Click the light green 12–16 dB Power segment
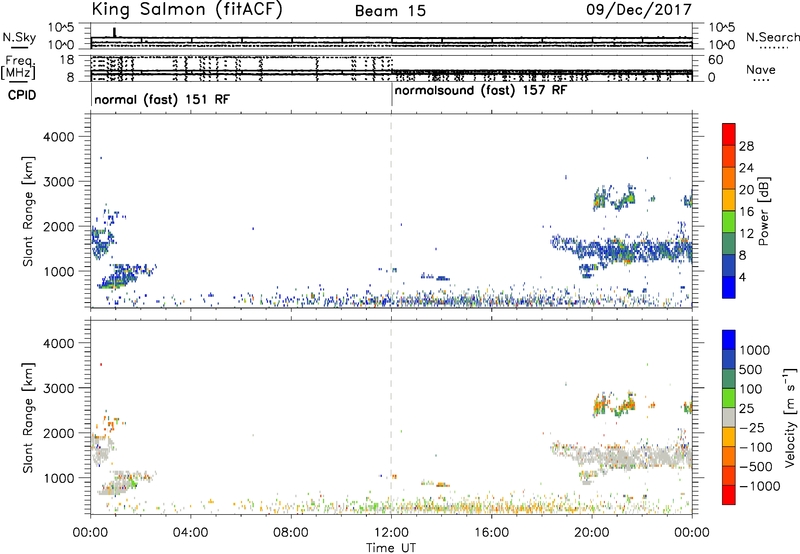 coord(729,222)
